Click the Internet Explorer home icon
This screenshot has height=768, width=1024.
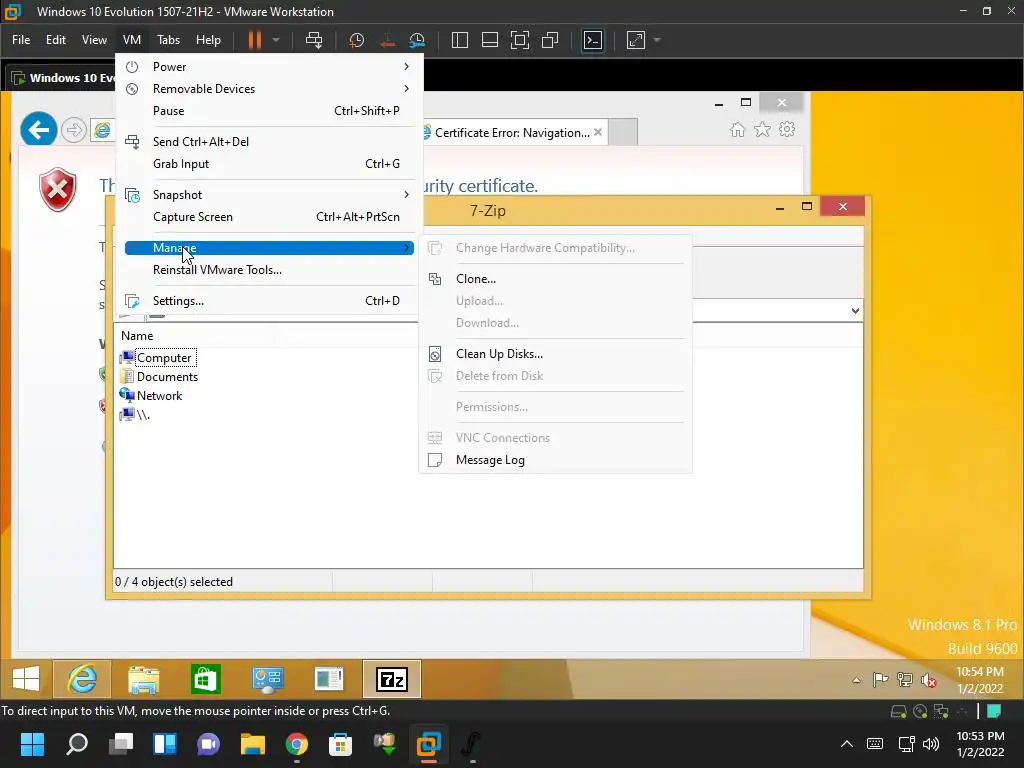737,129
